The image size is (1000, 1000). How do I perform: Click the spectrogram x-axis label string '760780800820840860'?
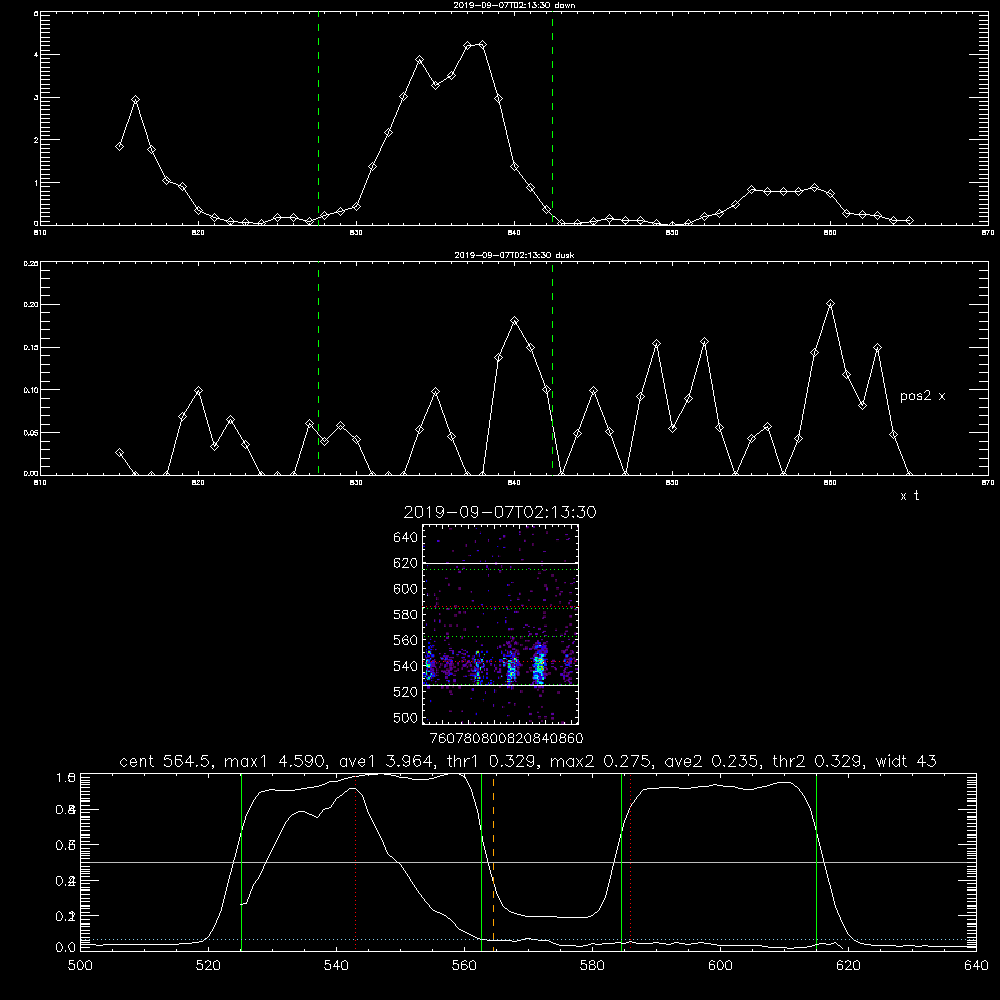click(x=507, y=739)
